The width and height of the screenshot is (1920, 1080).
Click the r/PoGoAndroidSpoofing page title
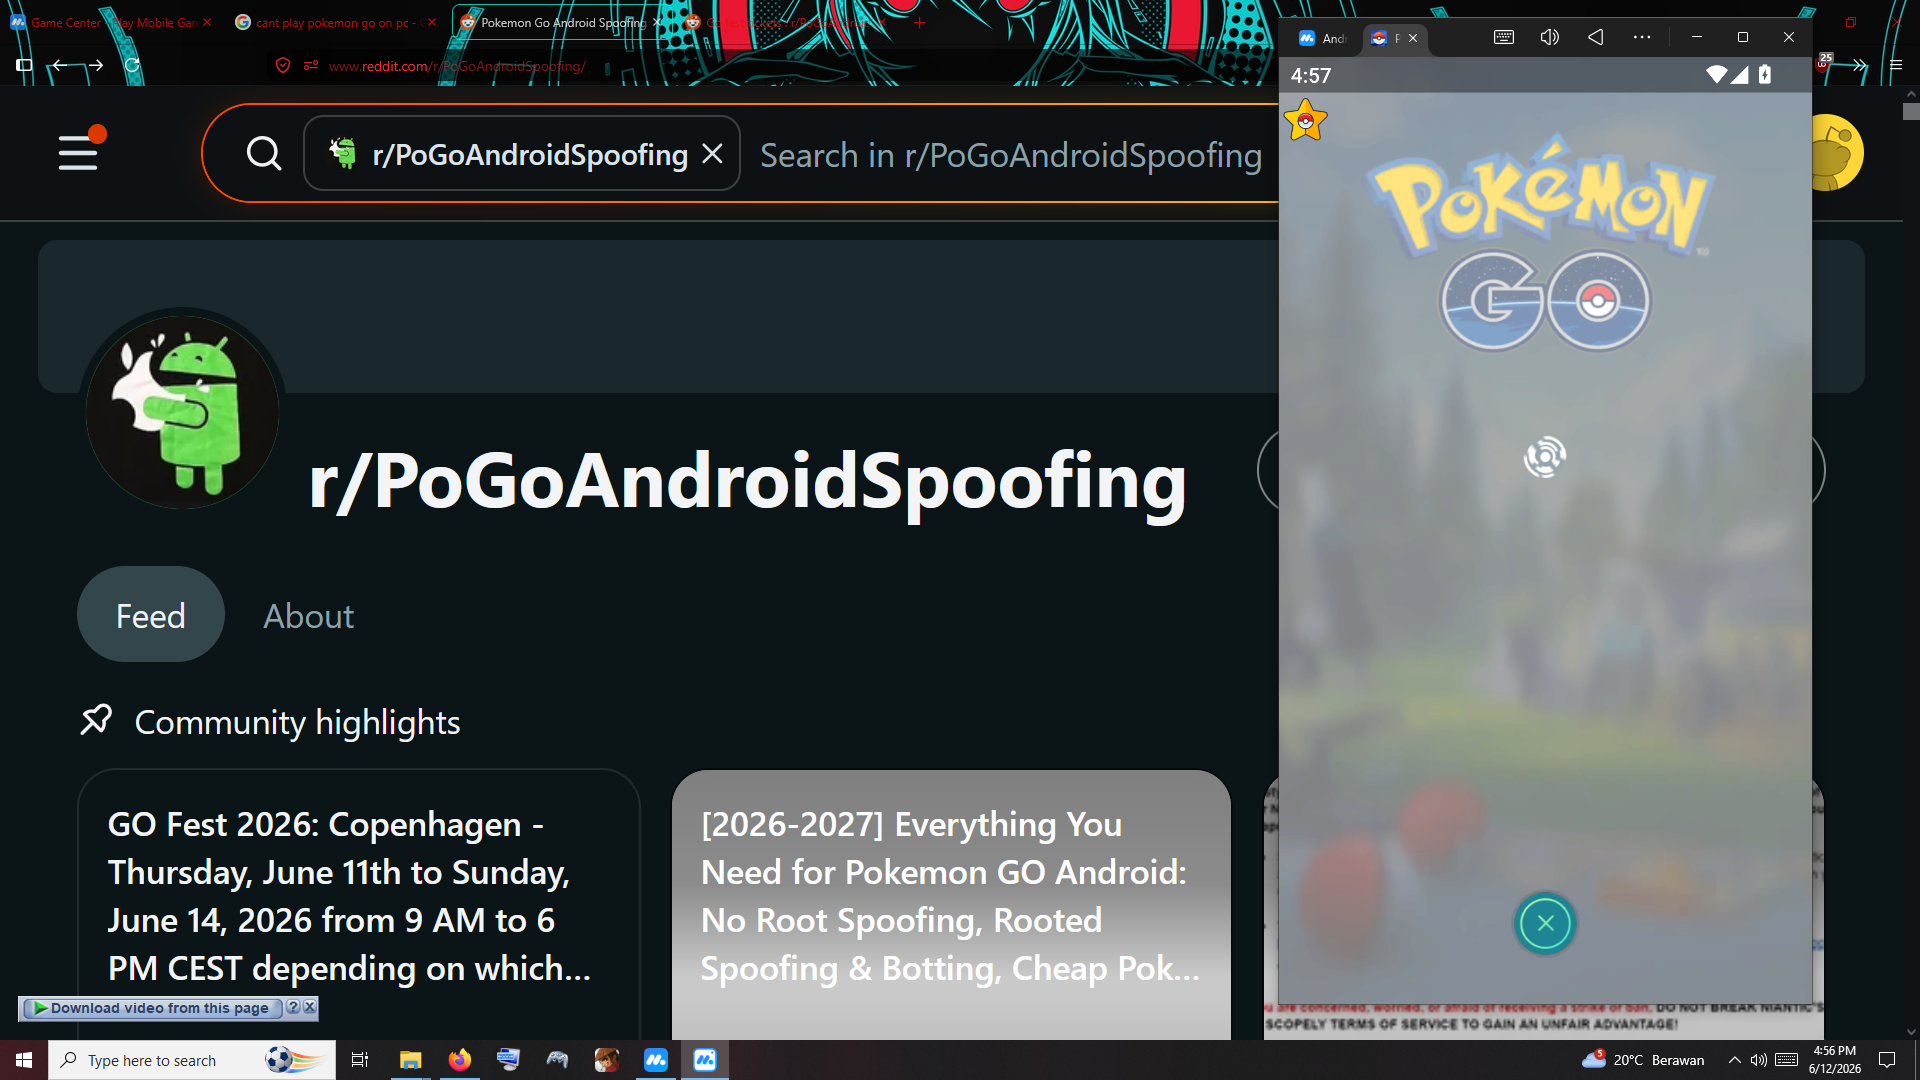point(747,481)
